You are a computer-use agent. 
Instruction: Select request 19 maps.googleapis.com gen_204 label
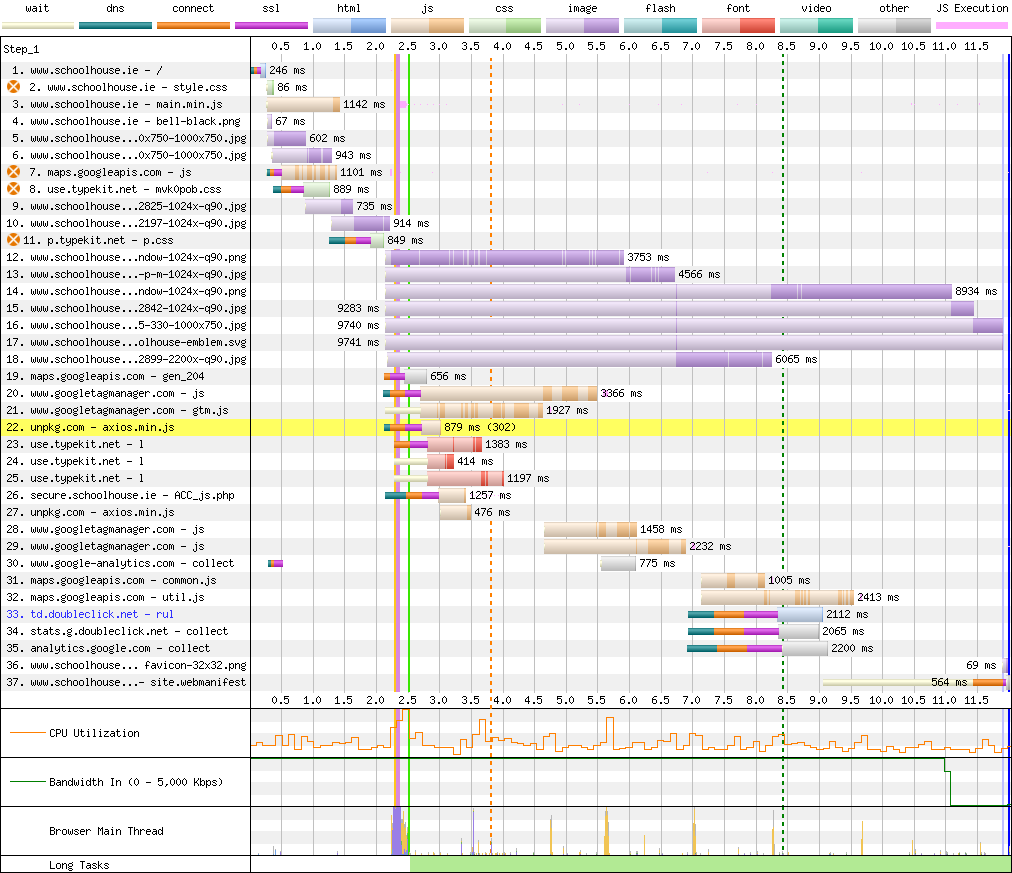pos(105,376)
